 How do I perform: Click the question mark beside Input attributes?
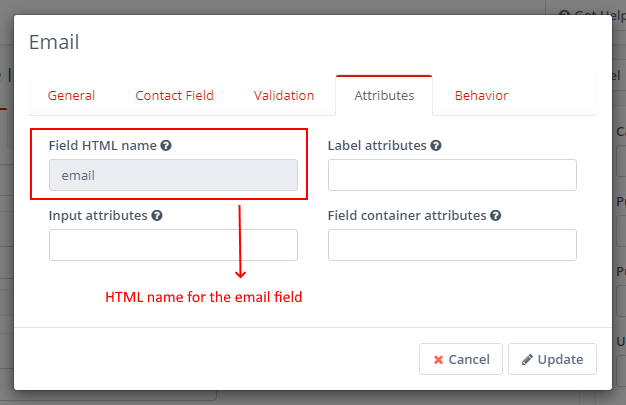point(158,215)
